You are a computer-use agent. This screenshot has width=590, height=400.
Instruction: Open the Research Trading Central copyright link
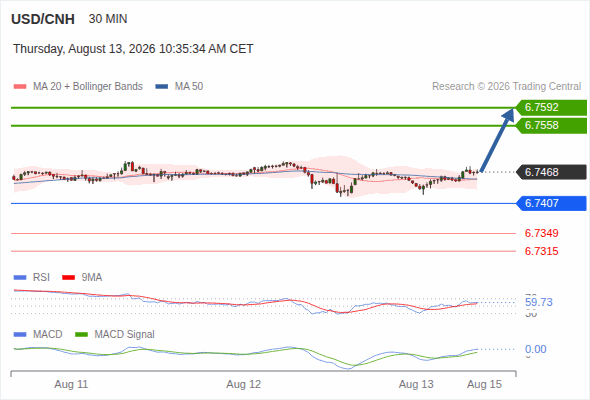[506, 87]
